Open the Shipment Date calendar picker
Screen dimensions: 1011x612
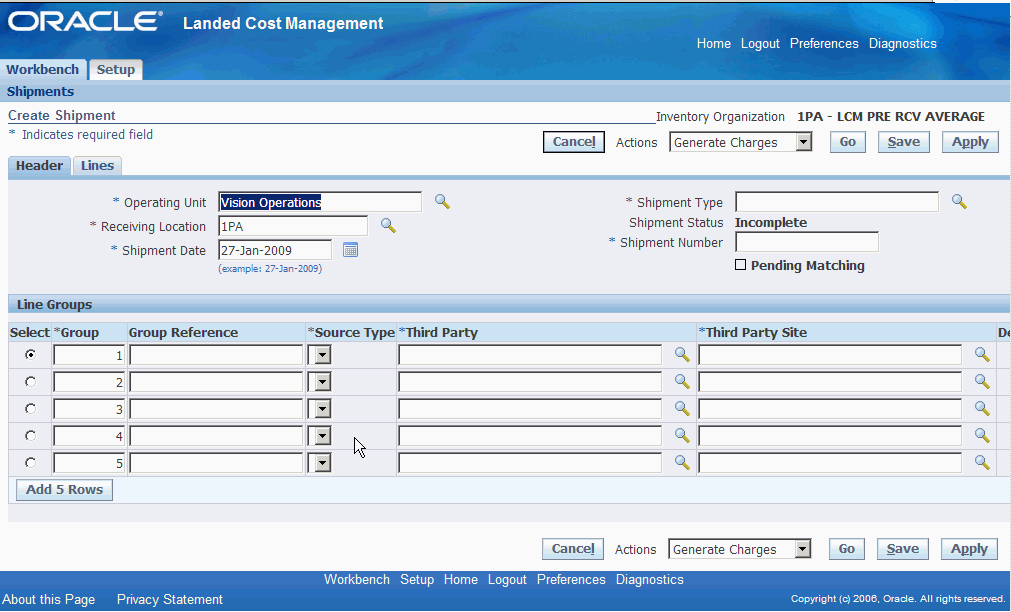[350, 250]
